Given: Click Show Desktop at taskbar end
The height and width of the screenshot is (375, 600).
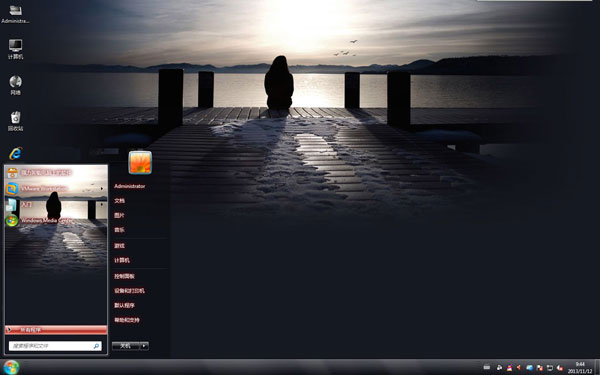Looking at the screenshot, I should (597, 367).
